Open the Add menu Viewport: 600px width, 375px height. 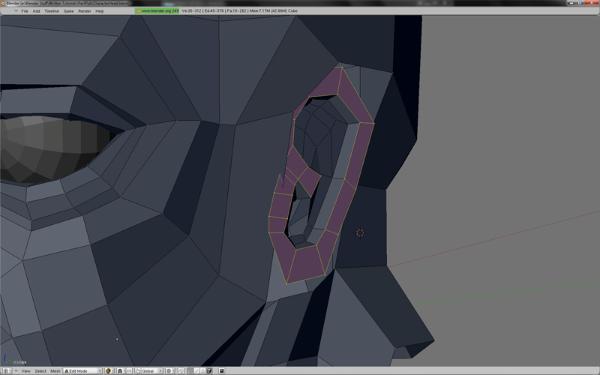[36, 11]
